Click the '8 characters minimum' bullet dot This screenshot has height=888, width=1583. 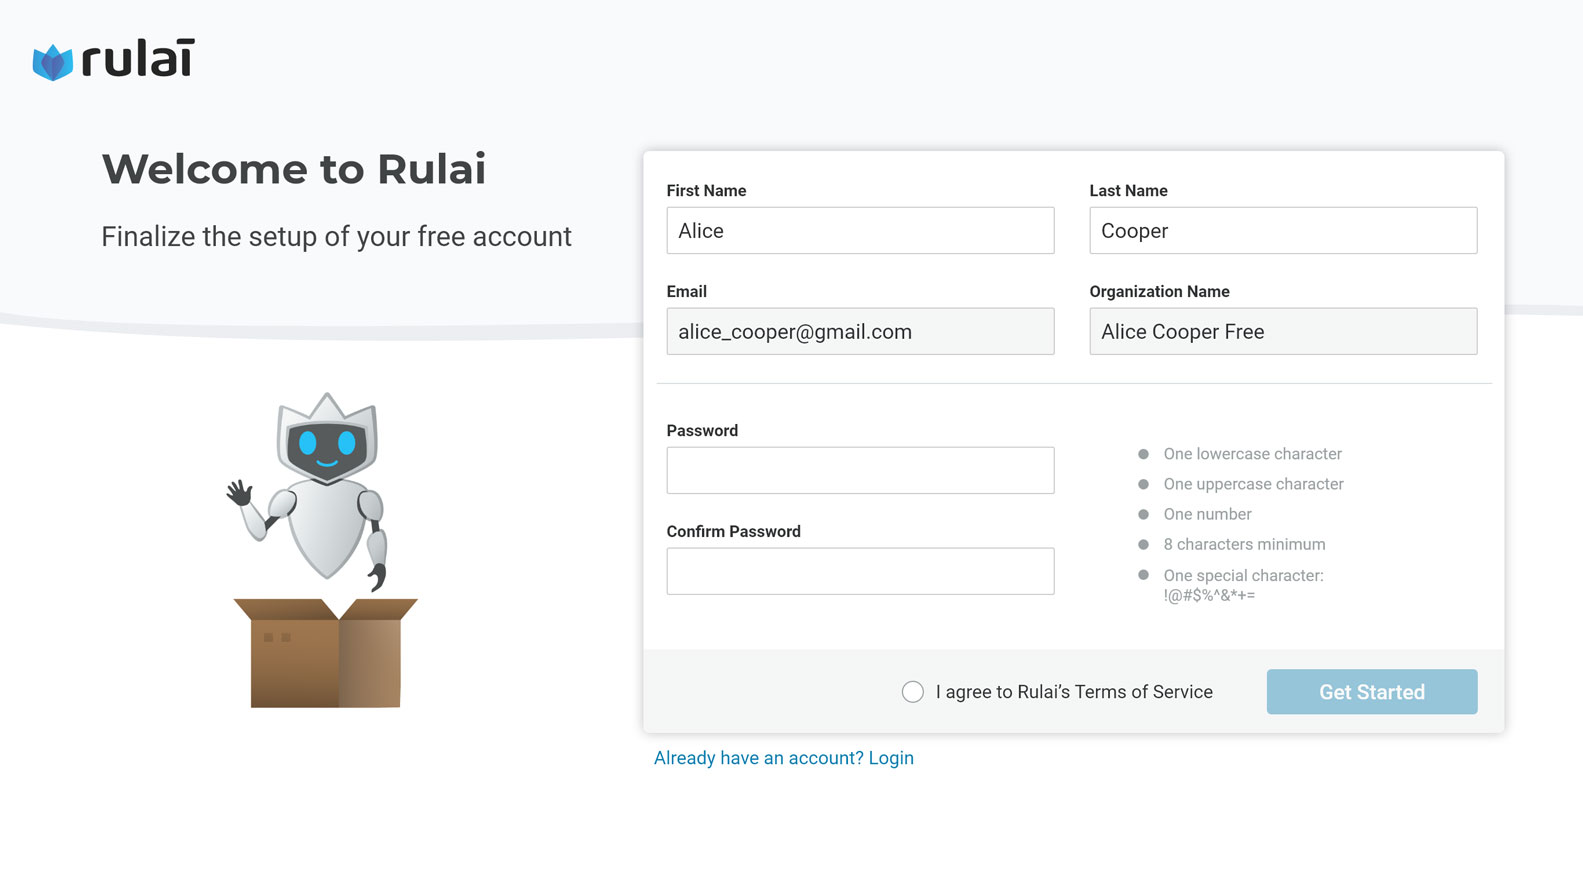click(1143, 545)
